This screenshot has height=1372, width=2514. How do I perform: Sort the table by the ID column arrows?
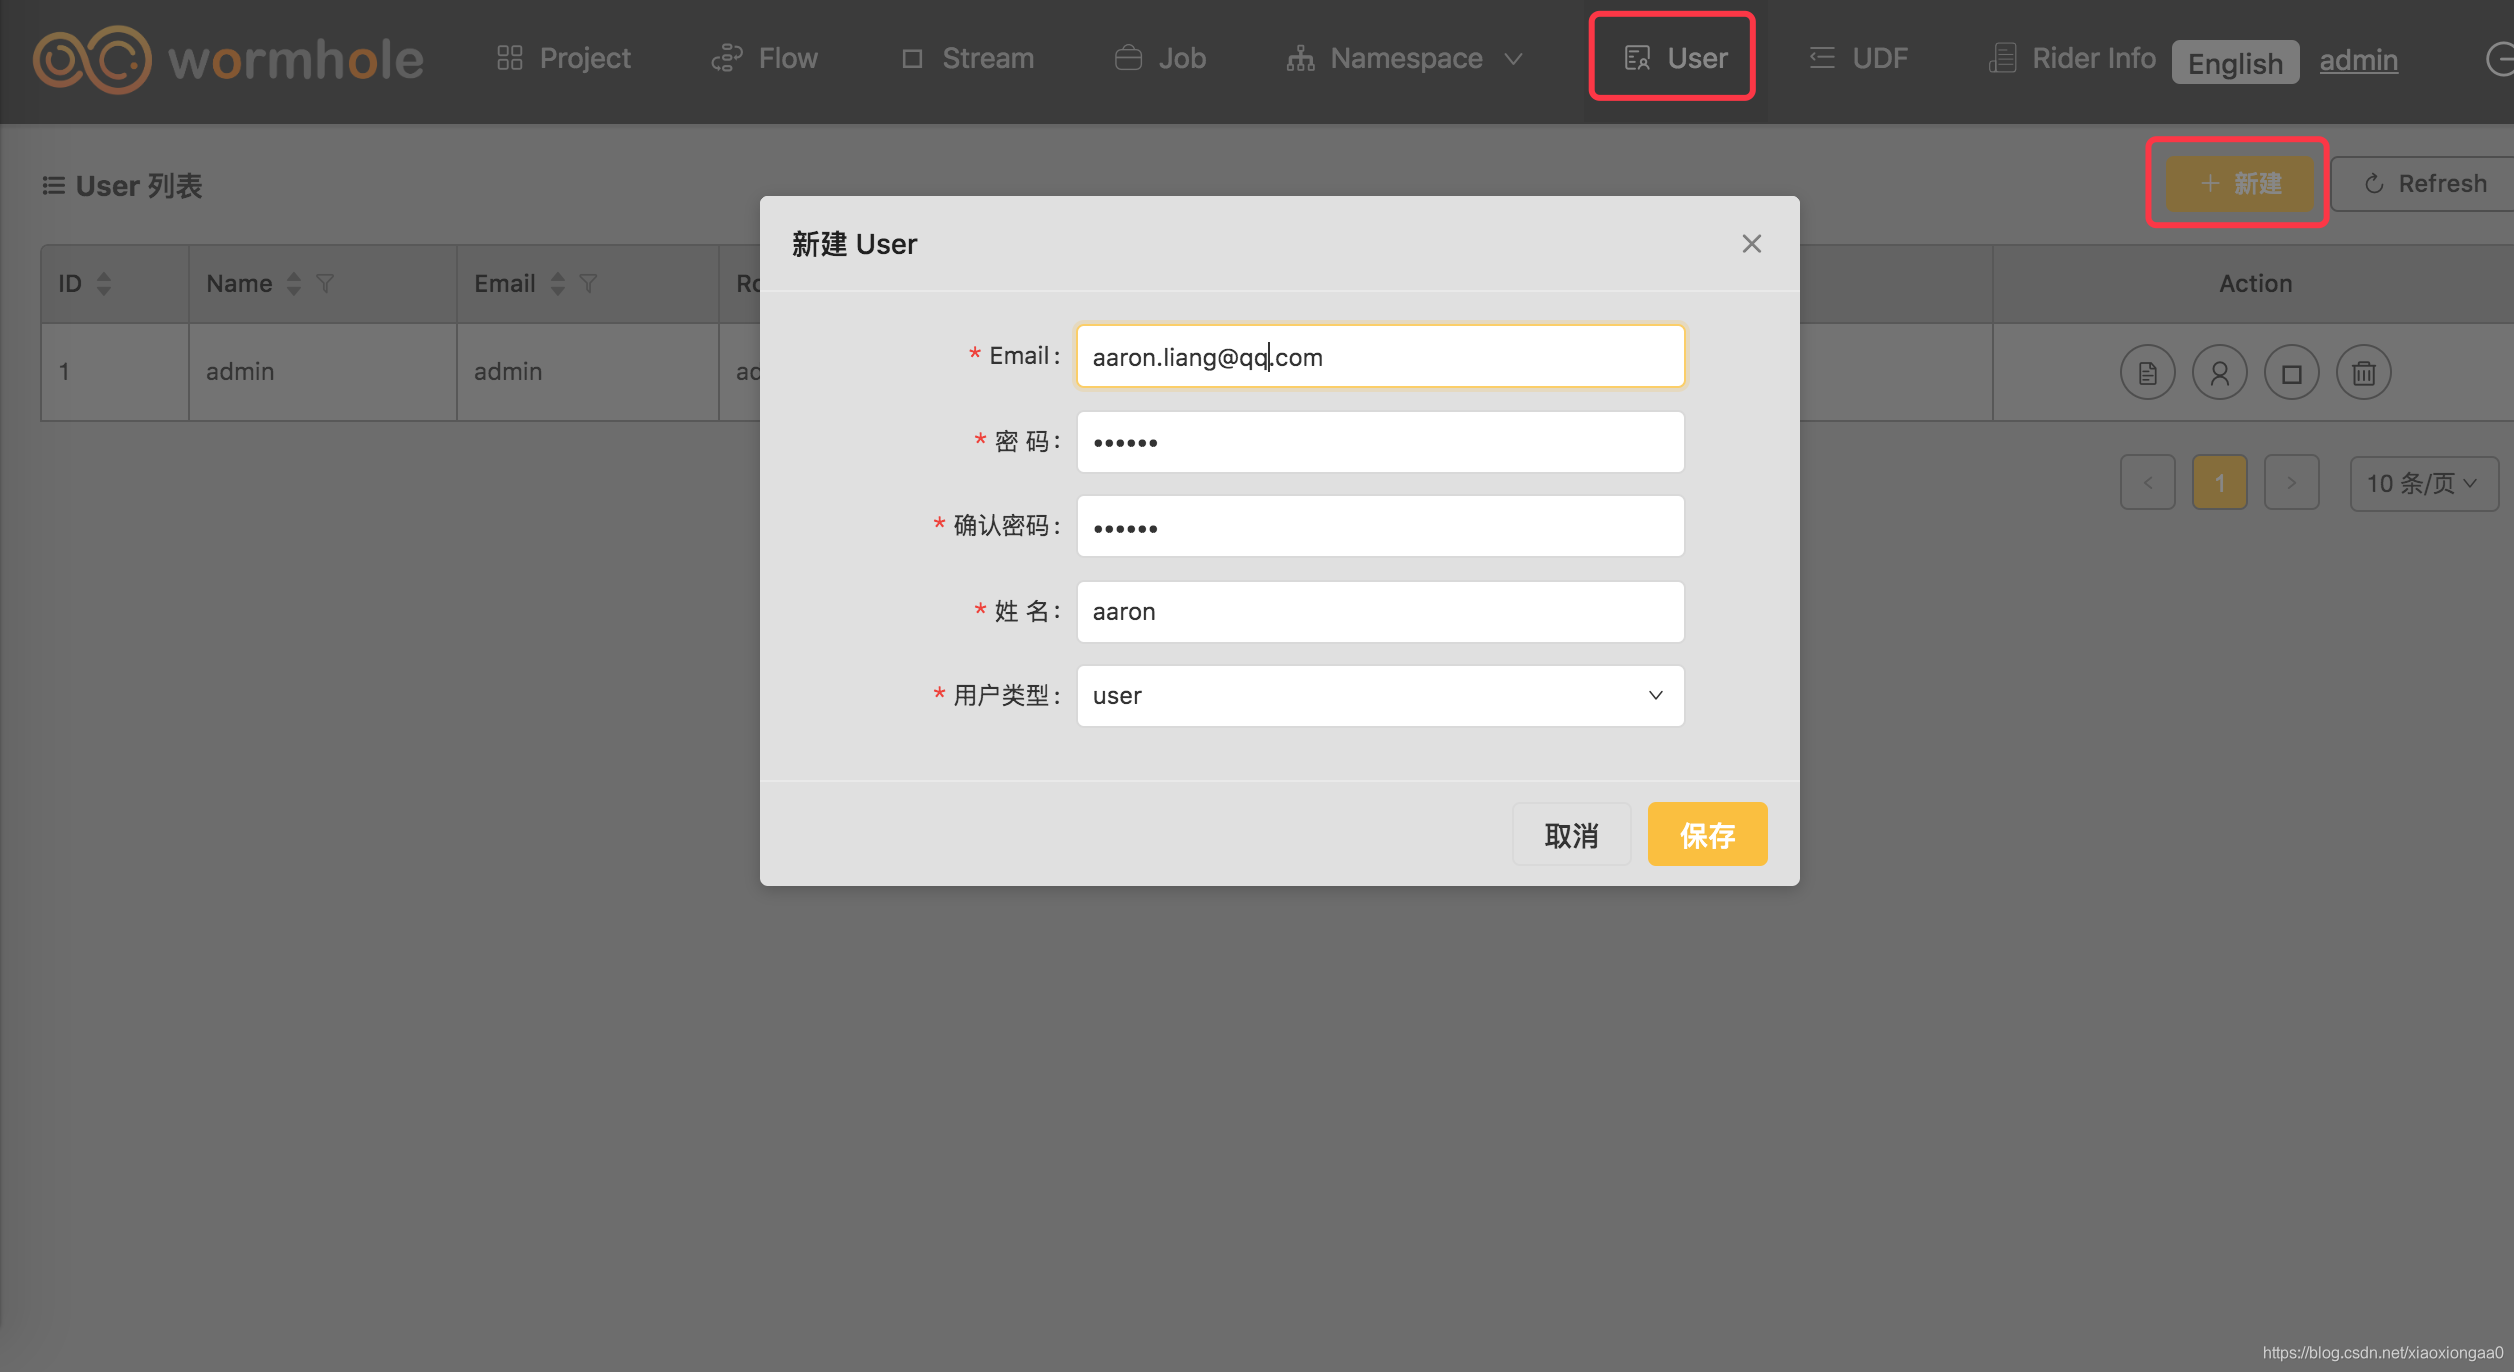(104, 284)
